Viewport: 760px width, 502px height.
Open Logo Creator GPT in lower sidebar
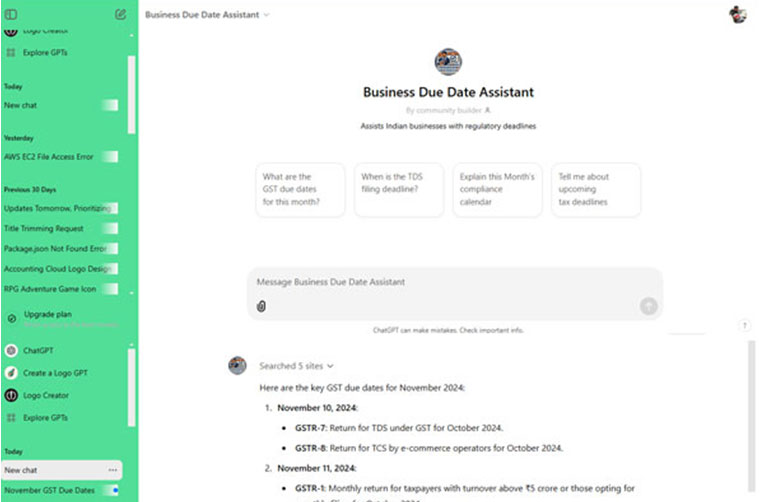(46, 395)
